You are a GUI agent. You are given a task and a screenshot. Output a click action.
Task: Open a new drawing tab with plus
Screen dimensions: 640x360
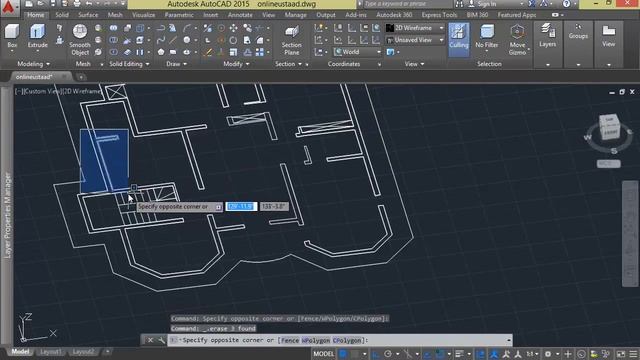pos(81,76)
